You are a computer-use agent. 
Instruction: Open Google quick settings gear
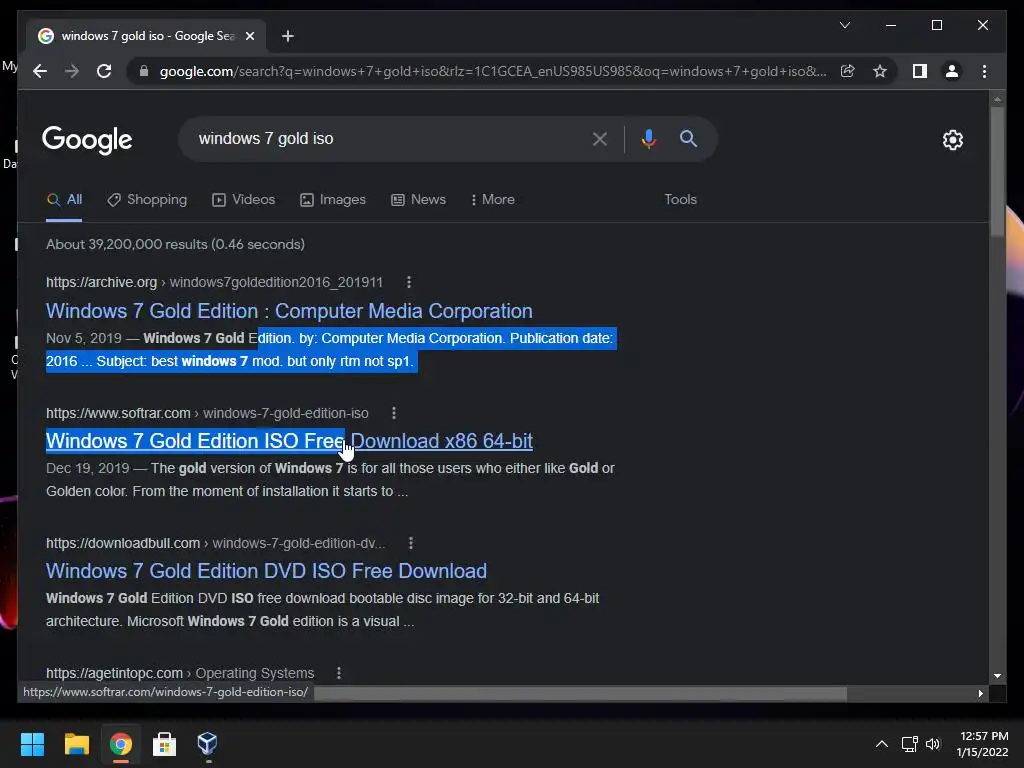tap(952, 140)
